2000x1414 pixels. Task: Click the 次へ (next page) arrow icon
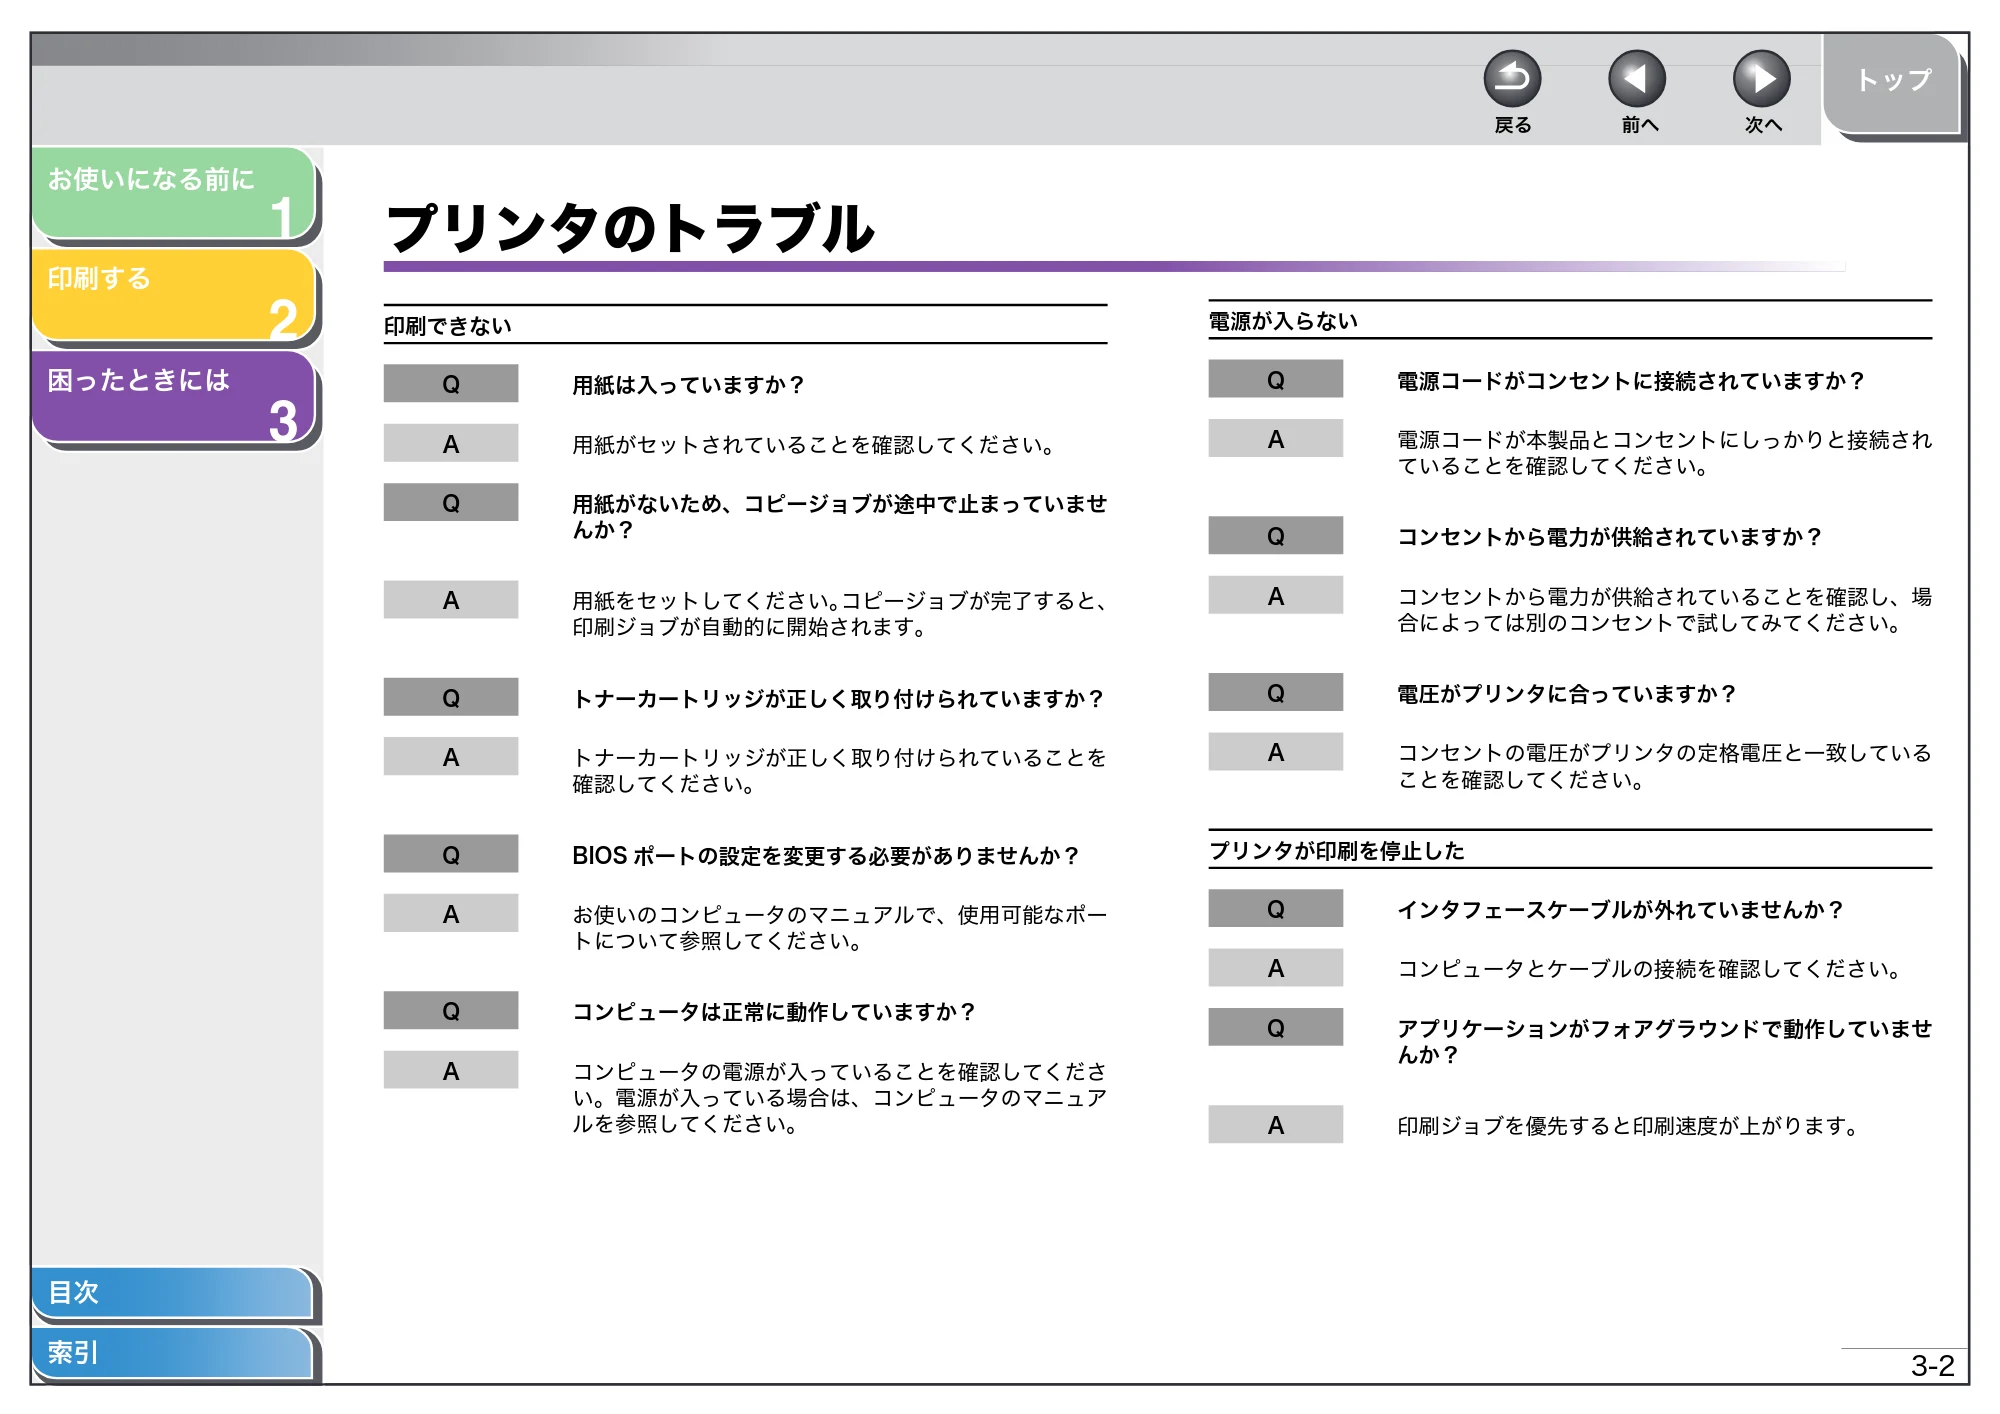pos(1761,79)
